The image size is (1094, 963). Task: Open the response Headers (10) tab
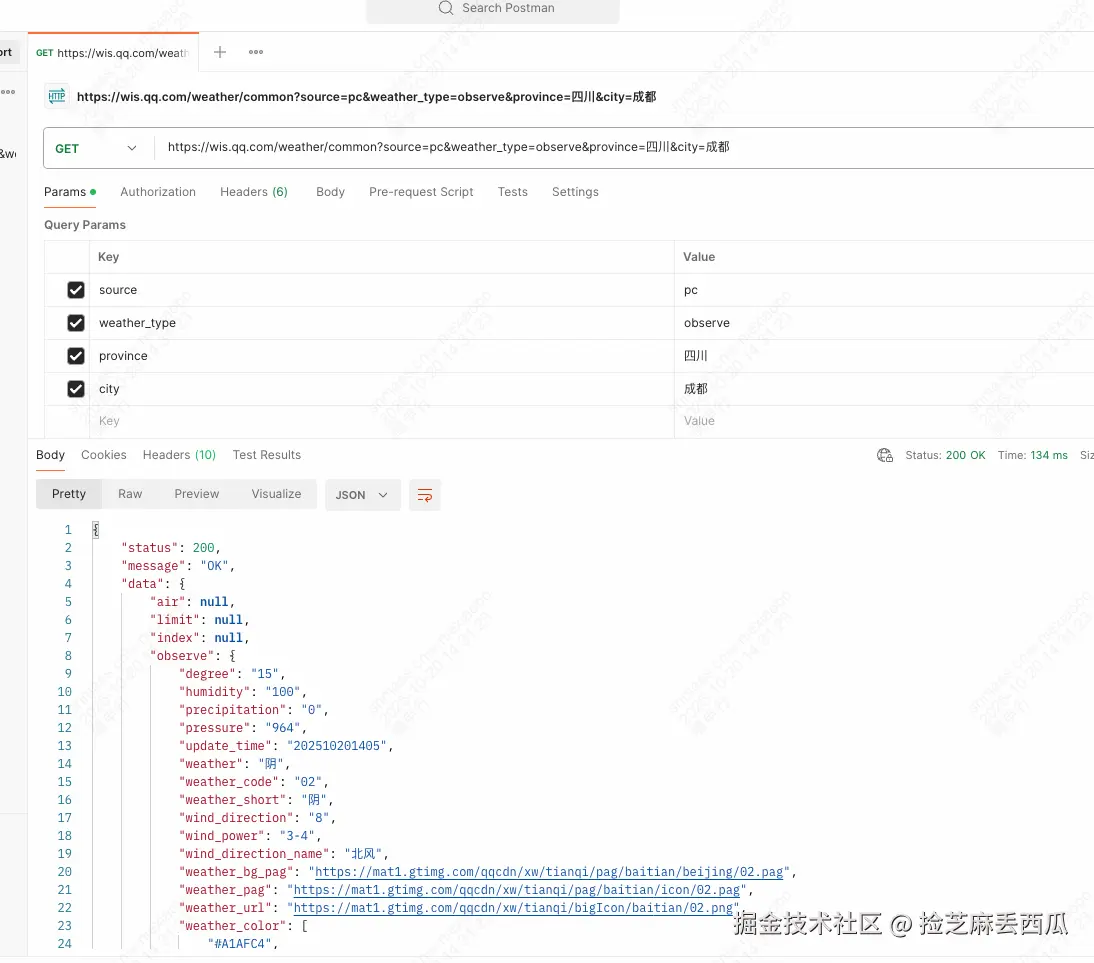coord(179,455)
